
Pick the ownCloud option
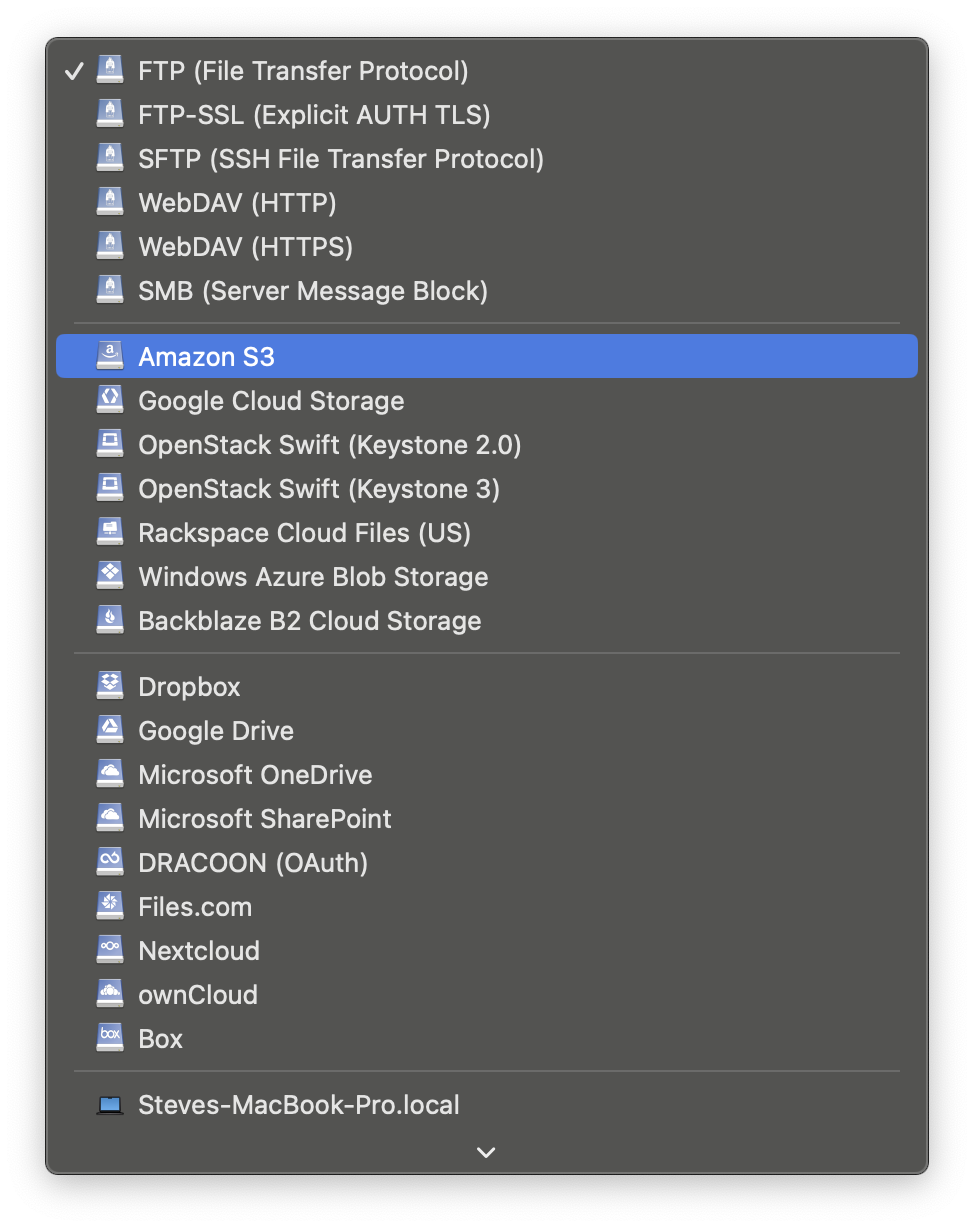point(487,994)
